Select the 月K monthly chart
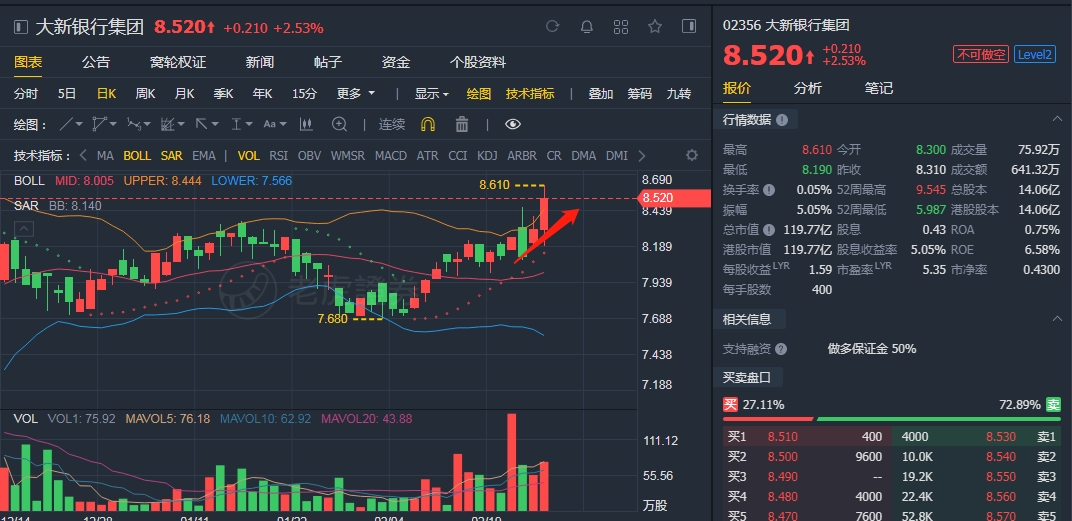This screenshot has width=1072, height=521. coord(185,94)
